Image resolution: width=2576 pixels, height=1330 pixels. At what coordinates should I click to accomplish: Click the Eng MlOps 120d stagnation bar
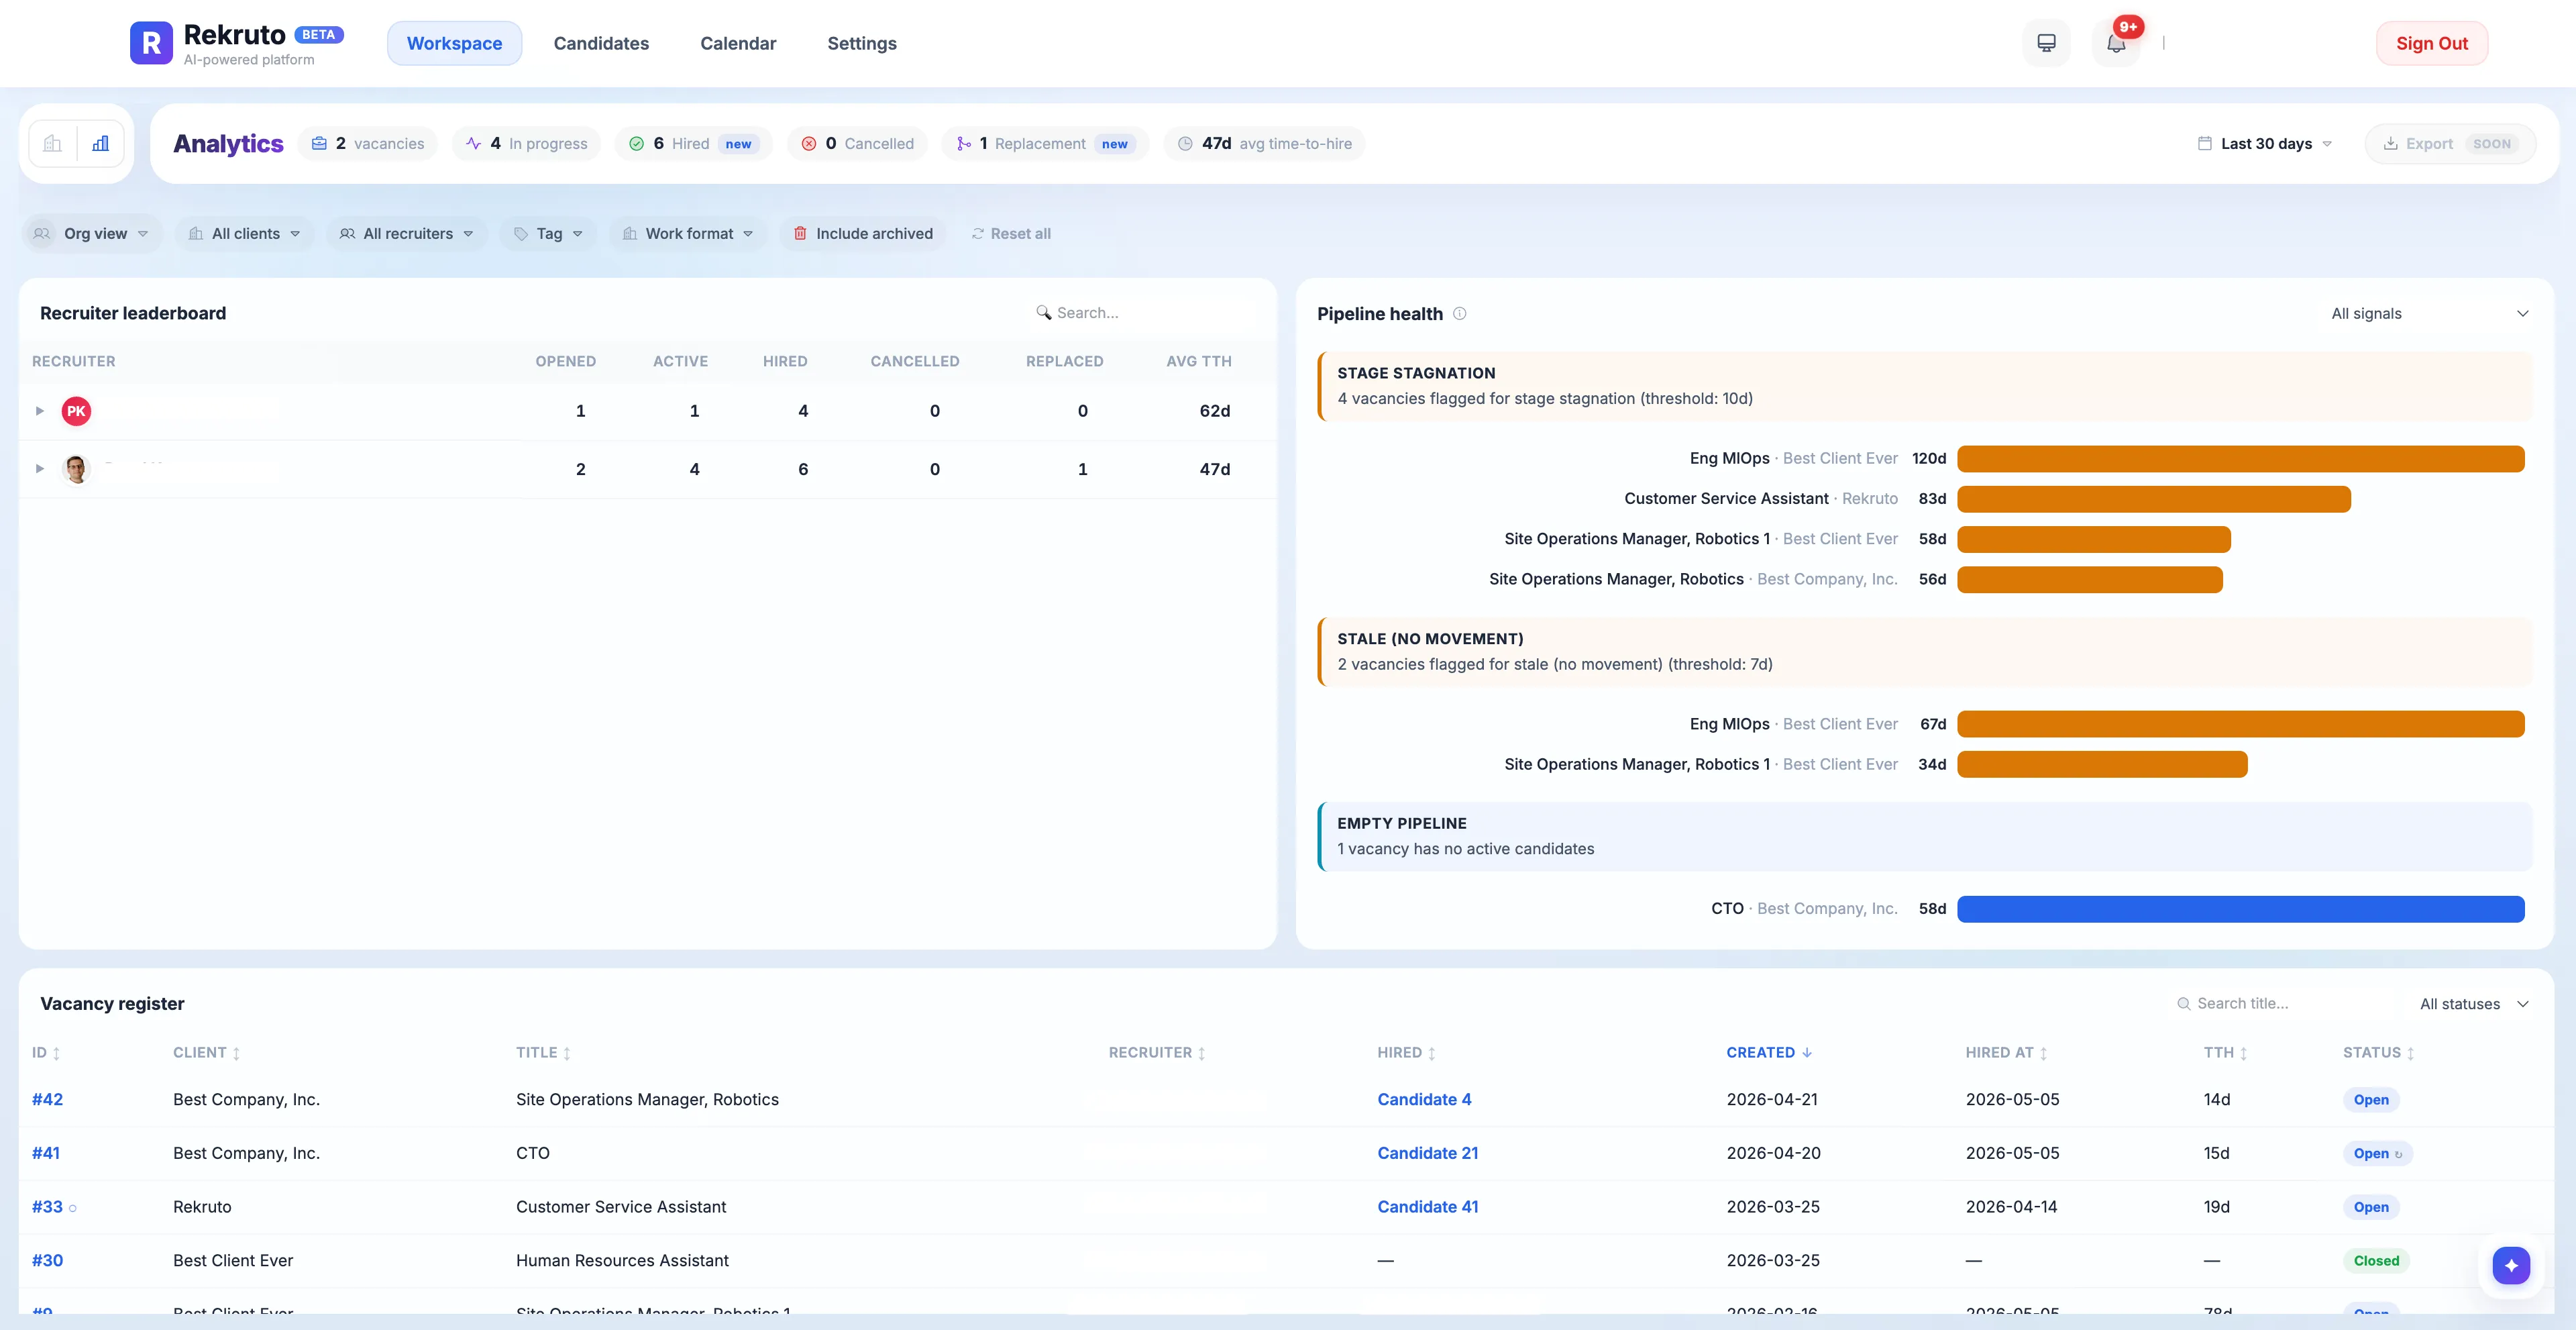coord(2240,459)
